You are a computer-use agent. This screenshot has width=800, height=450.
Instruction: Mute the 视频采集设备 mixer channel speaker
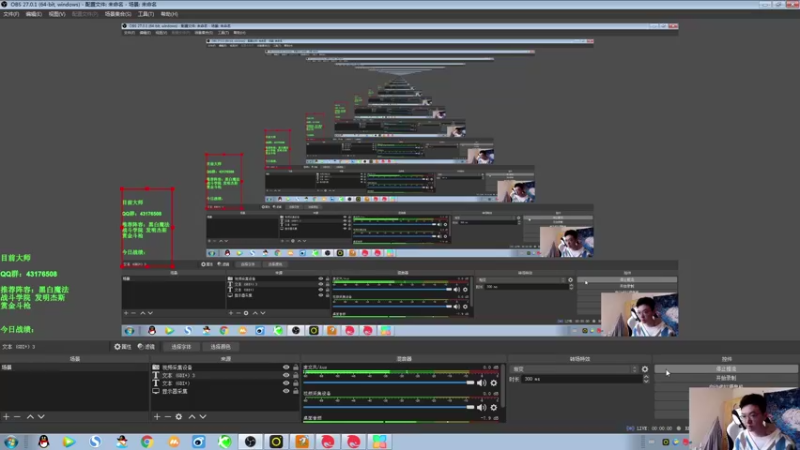pos(482,407)
